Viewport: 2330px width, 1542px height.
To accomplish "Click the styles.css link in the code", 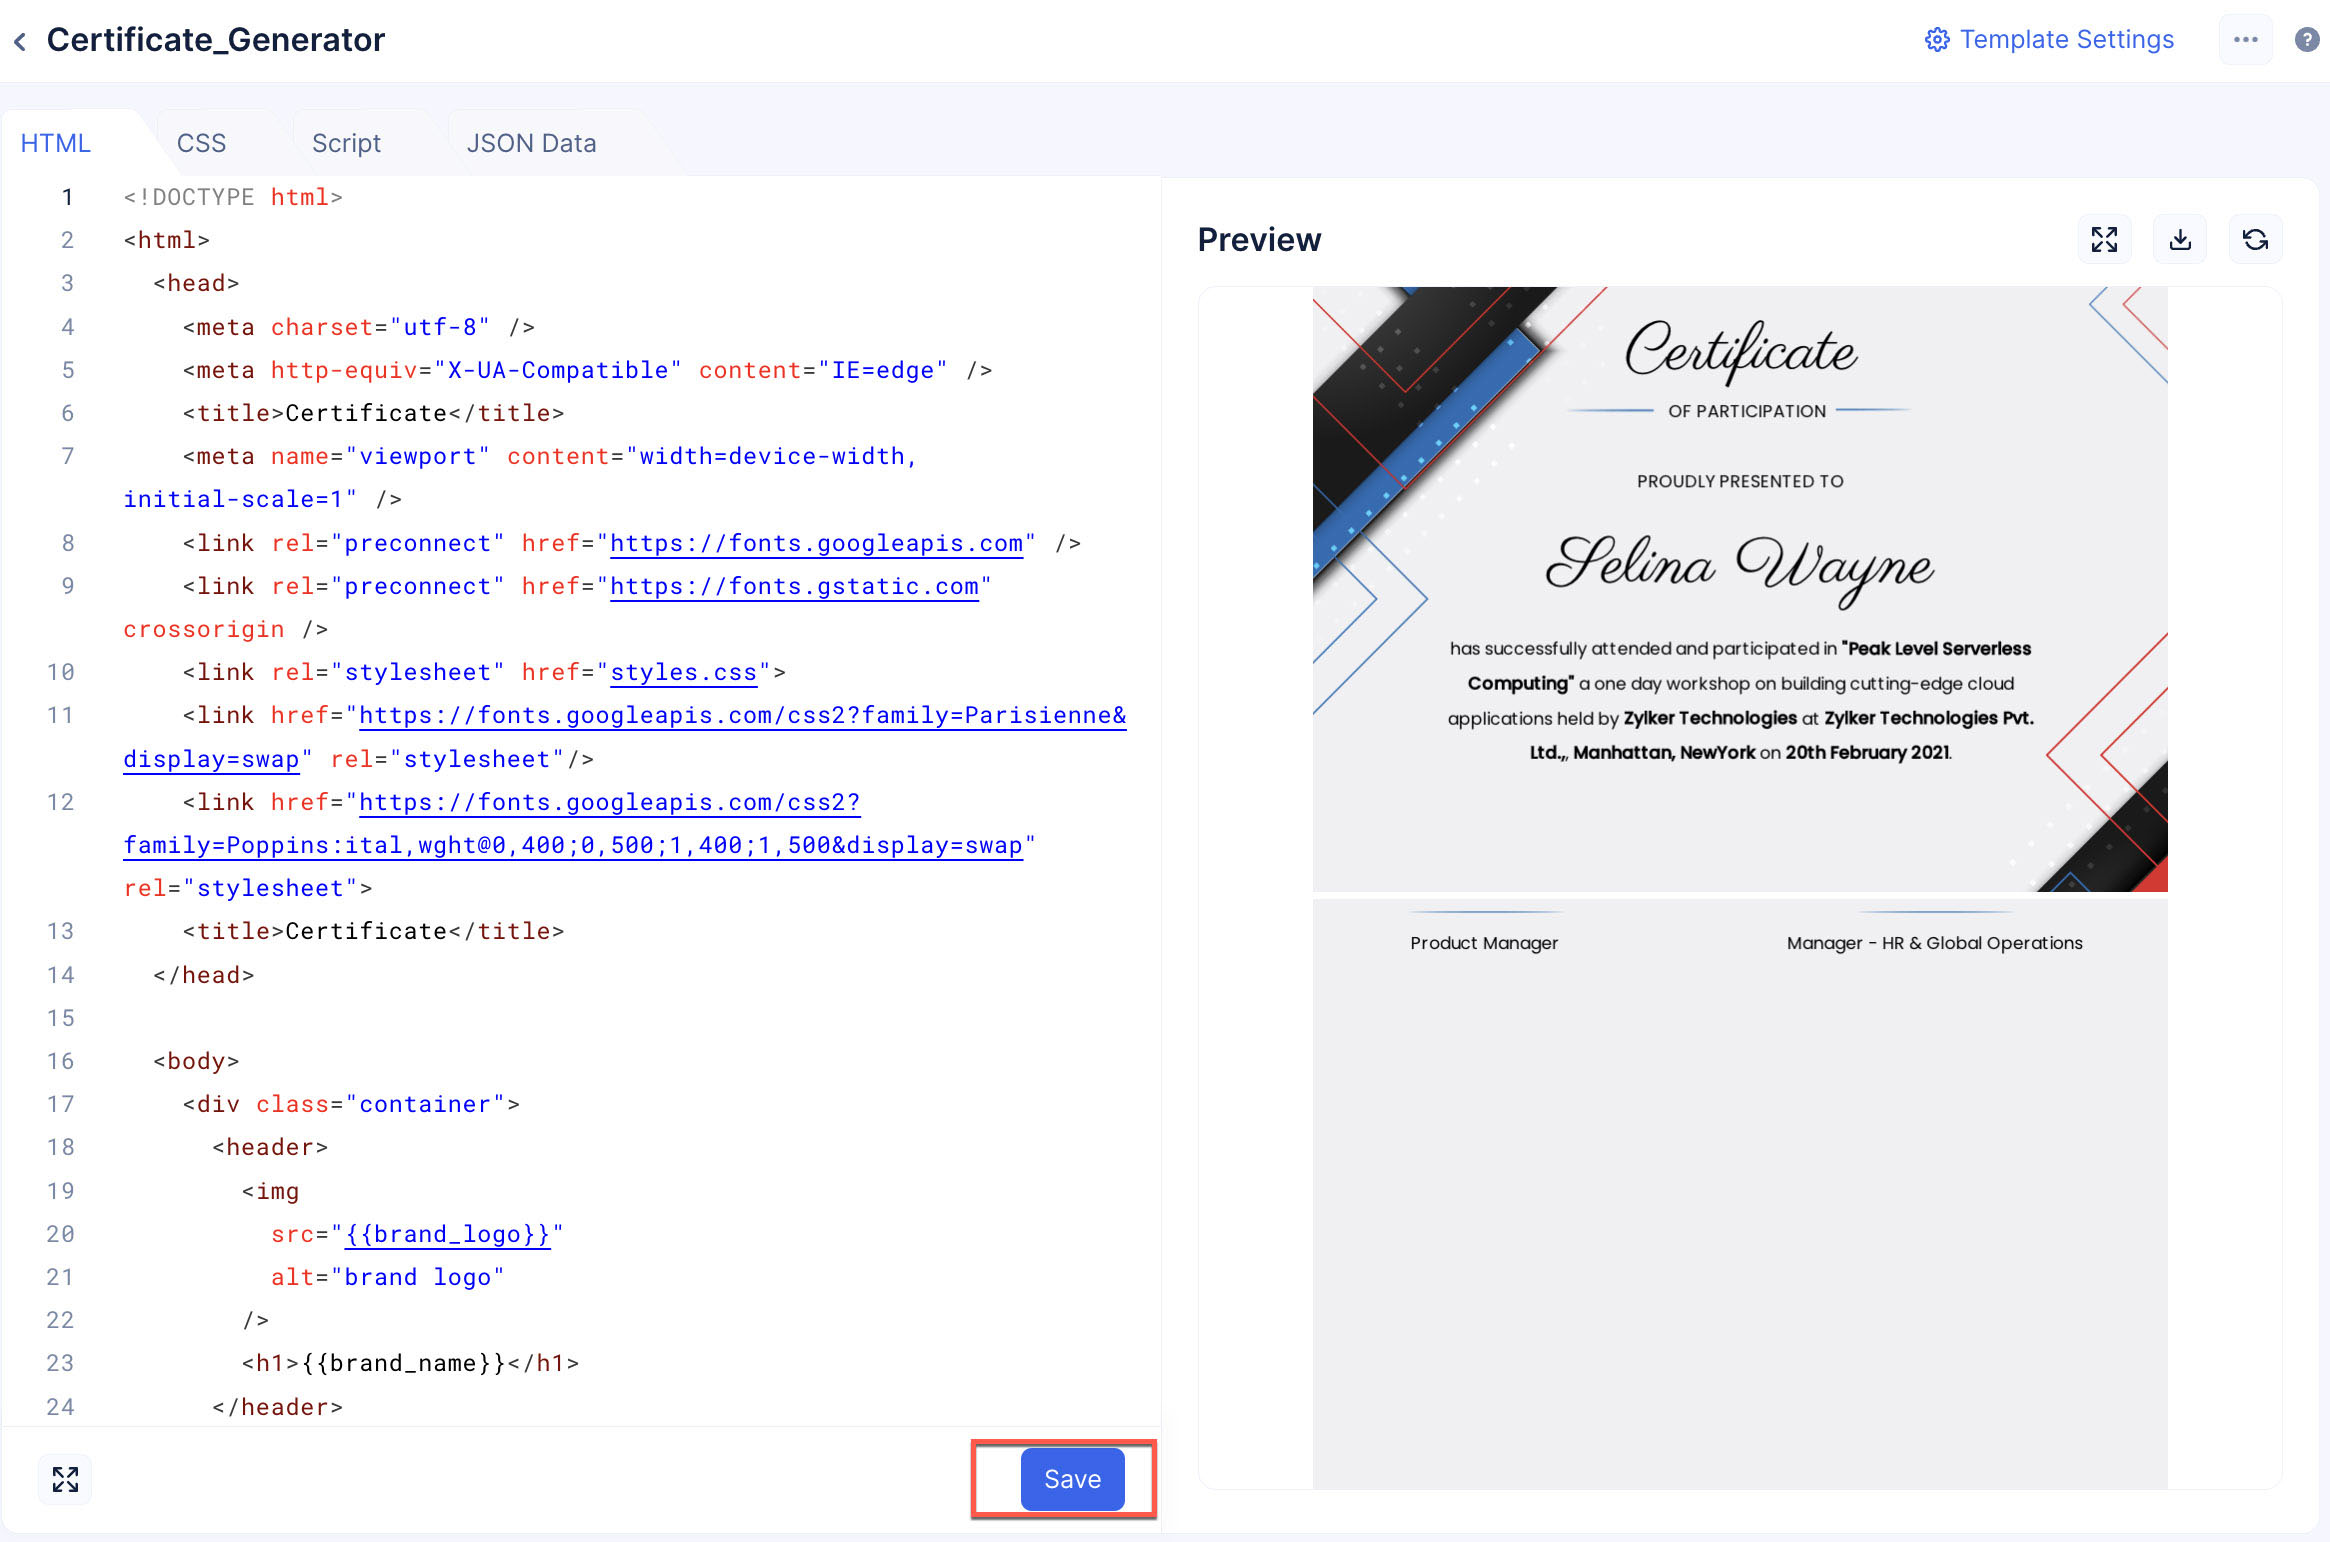I will tap(684, 672).
